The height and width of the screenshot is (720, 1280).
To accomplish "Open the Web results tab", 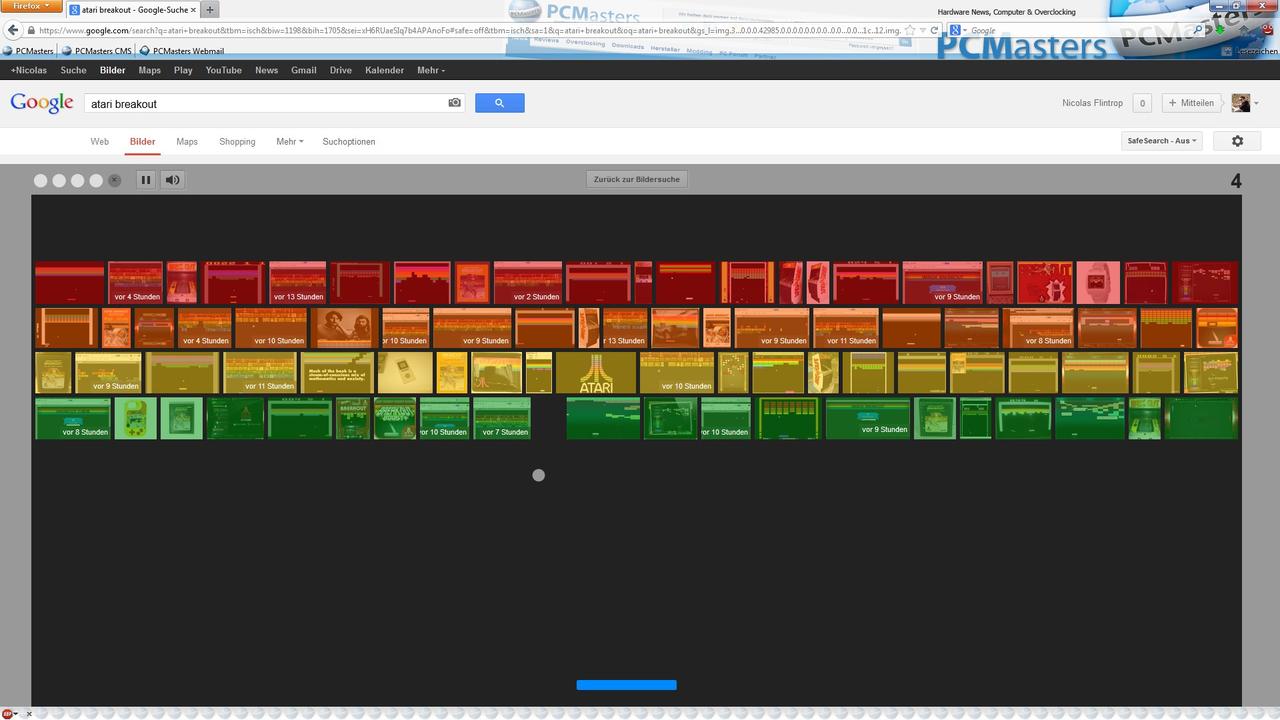I will click(x=100, y=142).
